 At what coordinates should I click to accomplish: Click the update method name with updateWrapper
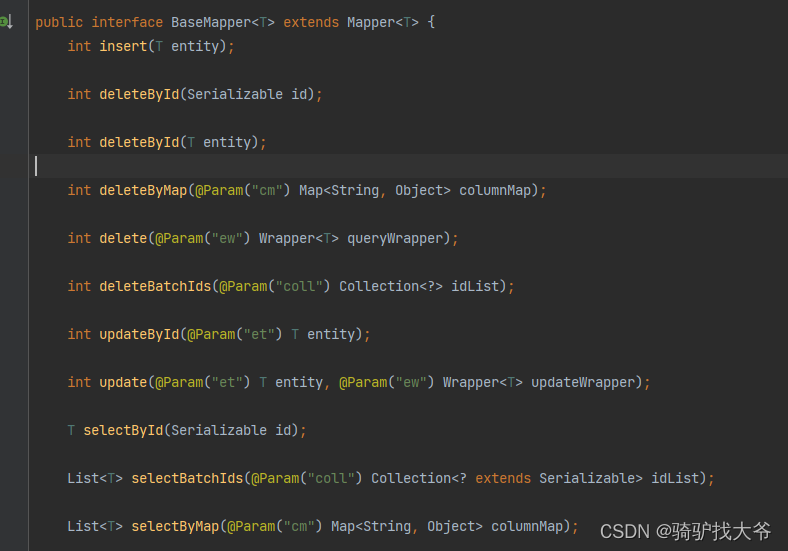[123, 383]
